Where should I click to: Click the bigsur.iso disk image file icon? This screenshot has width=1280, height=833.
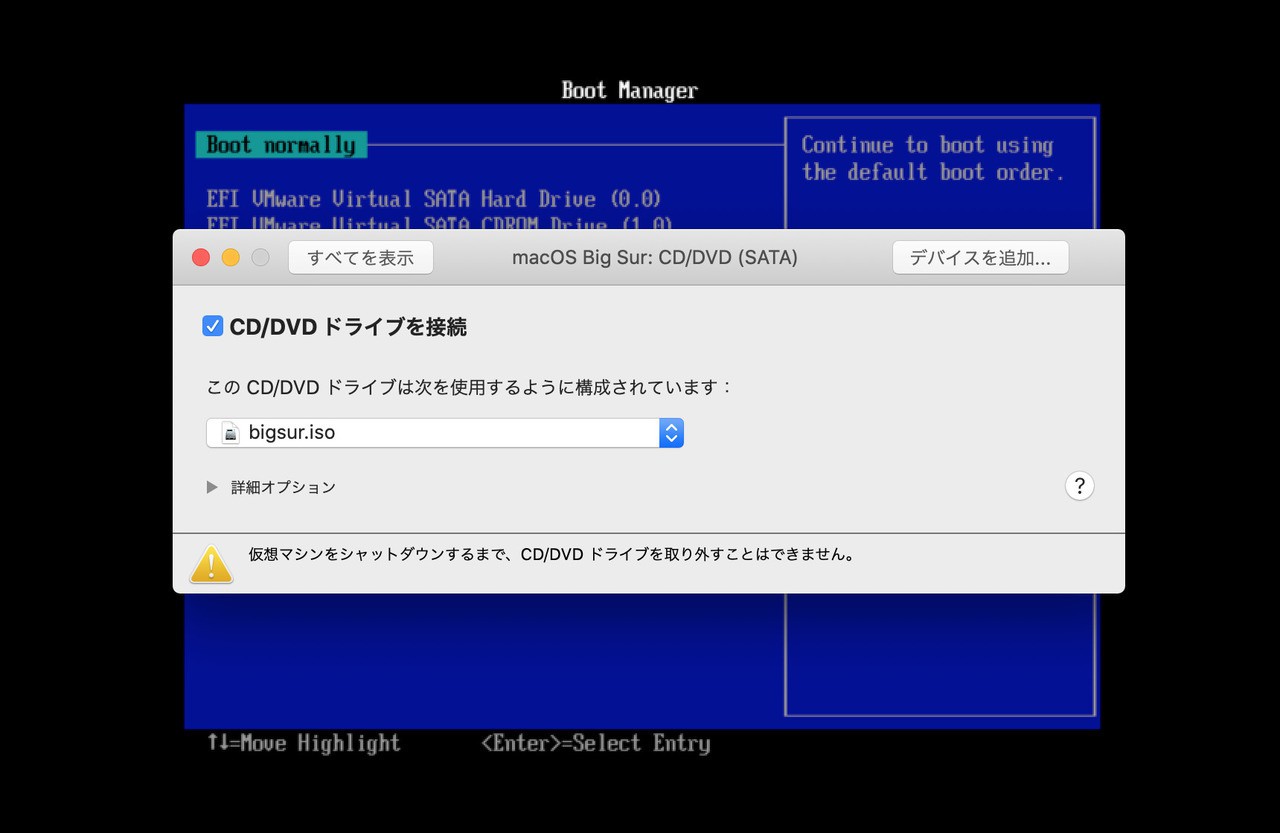coord(231,433)
